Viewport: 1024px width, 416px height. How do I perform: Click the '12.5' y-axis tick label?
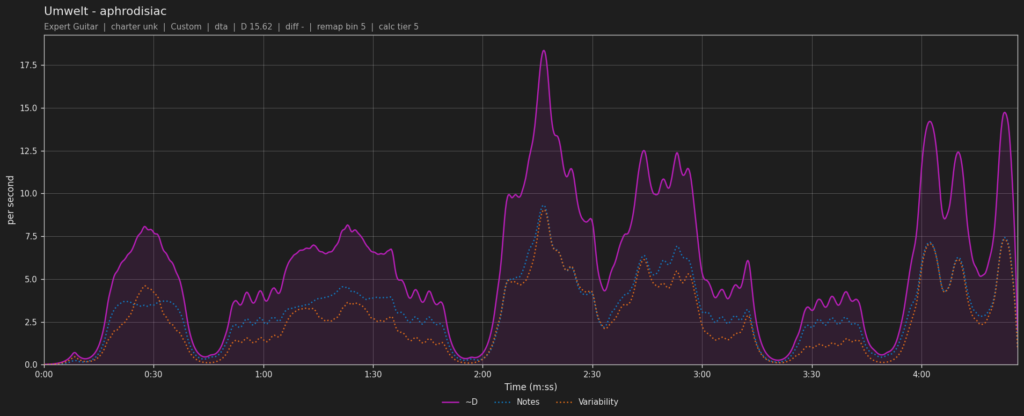coord(30,151)
